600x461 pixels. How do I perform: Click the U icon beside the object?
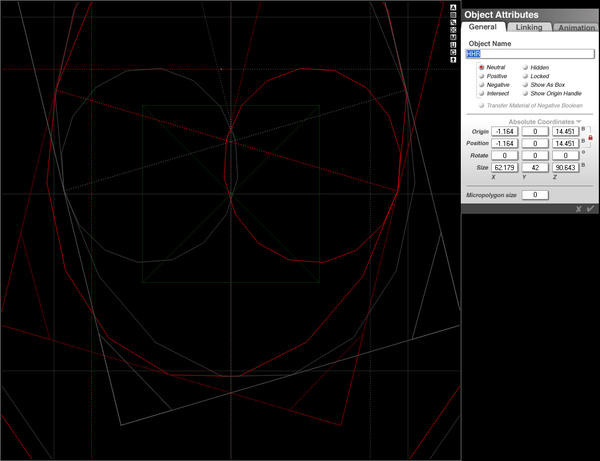click(453, 45)
